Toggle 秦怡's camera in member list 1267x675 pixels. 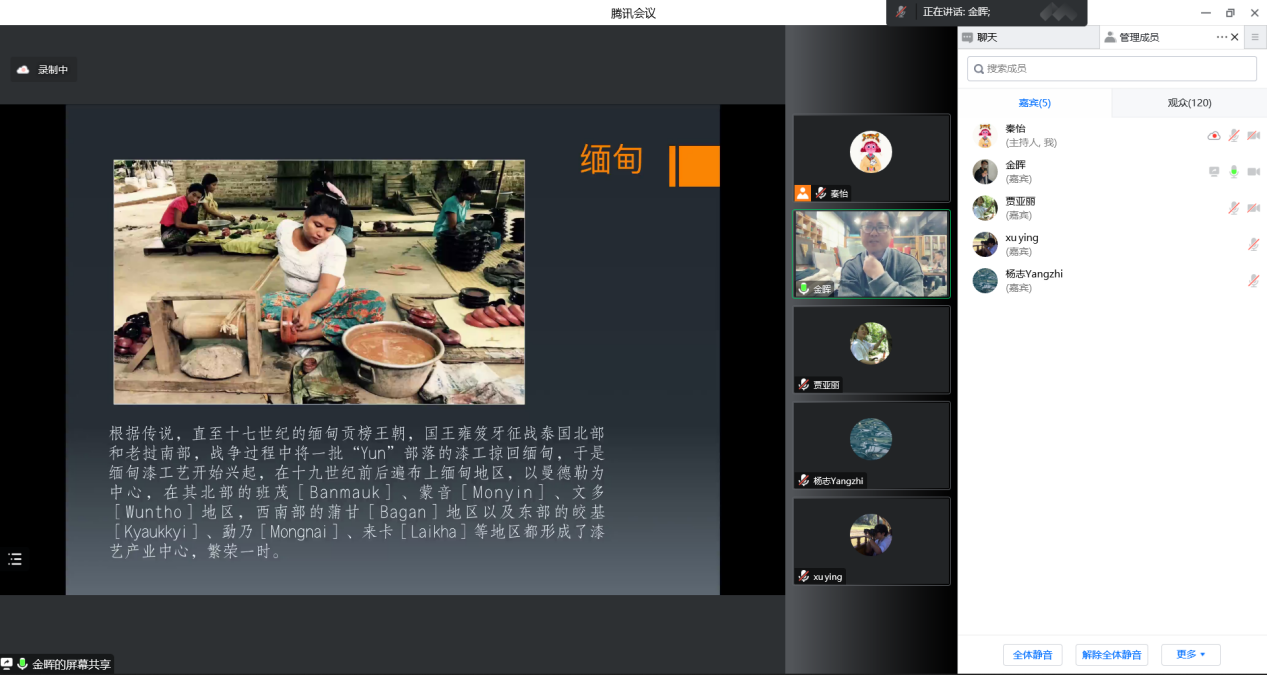pyautogui.click(x=1253, y=136)
